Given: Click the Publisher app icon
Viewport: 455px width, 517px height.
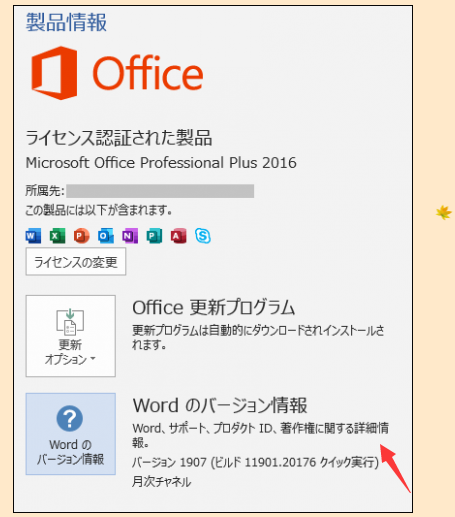Looking at the screenshot, I should pos(154,236).
